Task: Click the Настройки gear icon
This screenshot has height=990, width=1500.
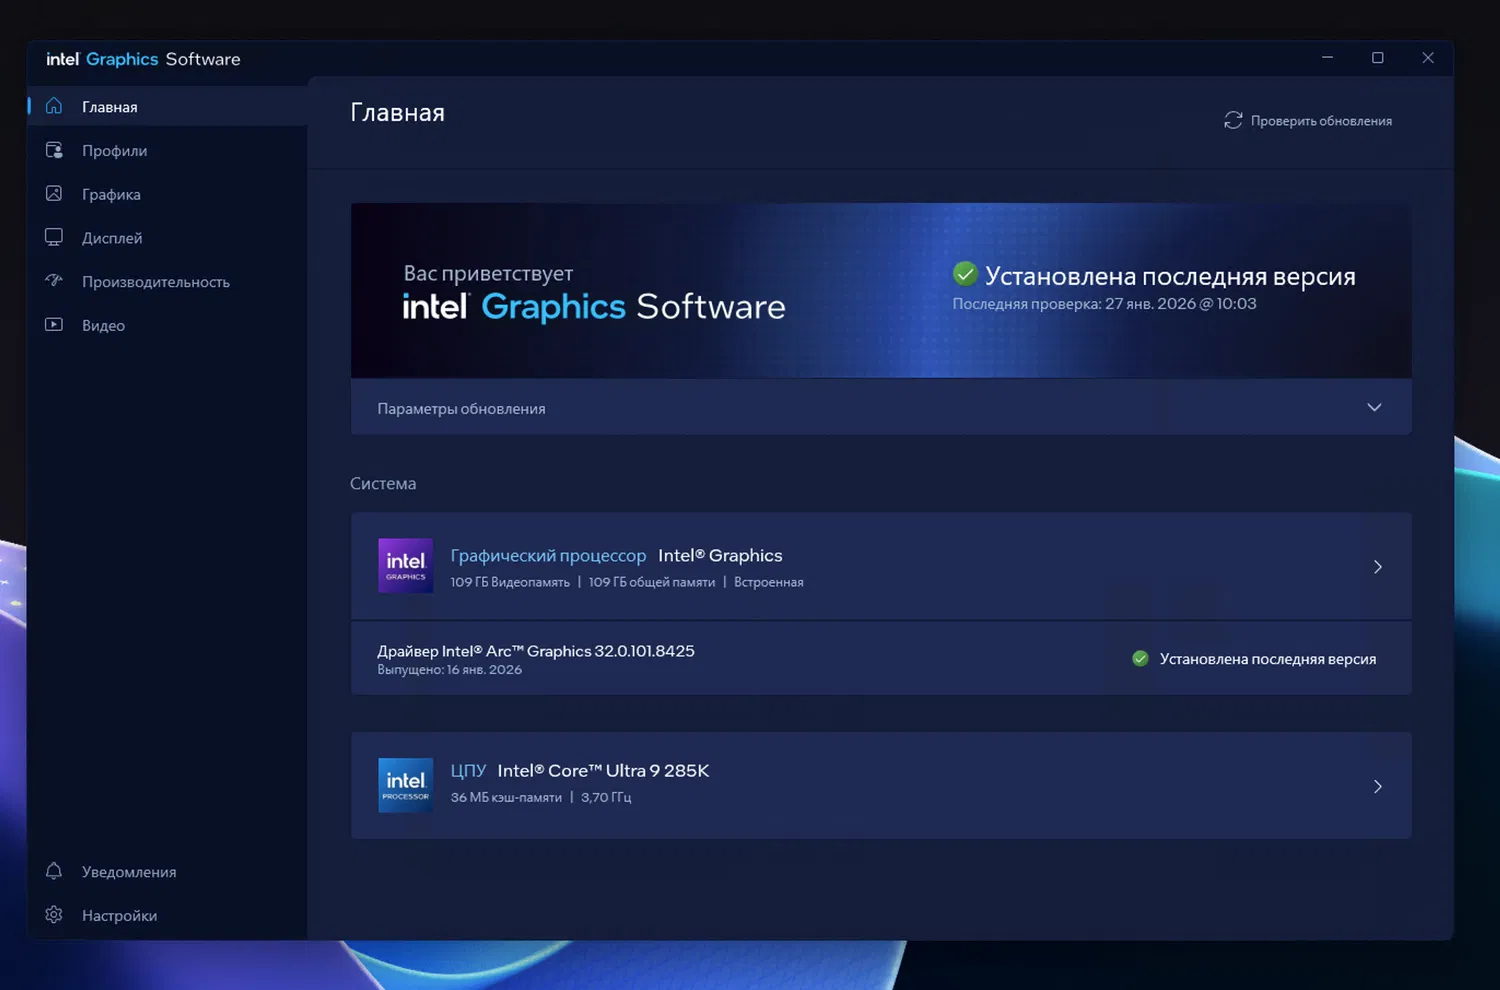Action: point(54,915)
